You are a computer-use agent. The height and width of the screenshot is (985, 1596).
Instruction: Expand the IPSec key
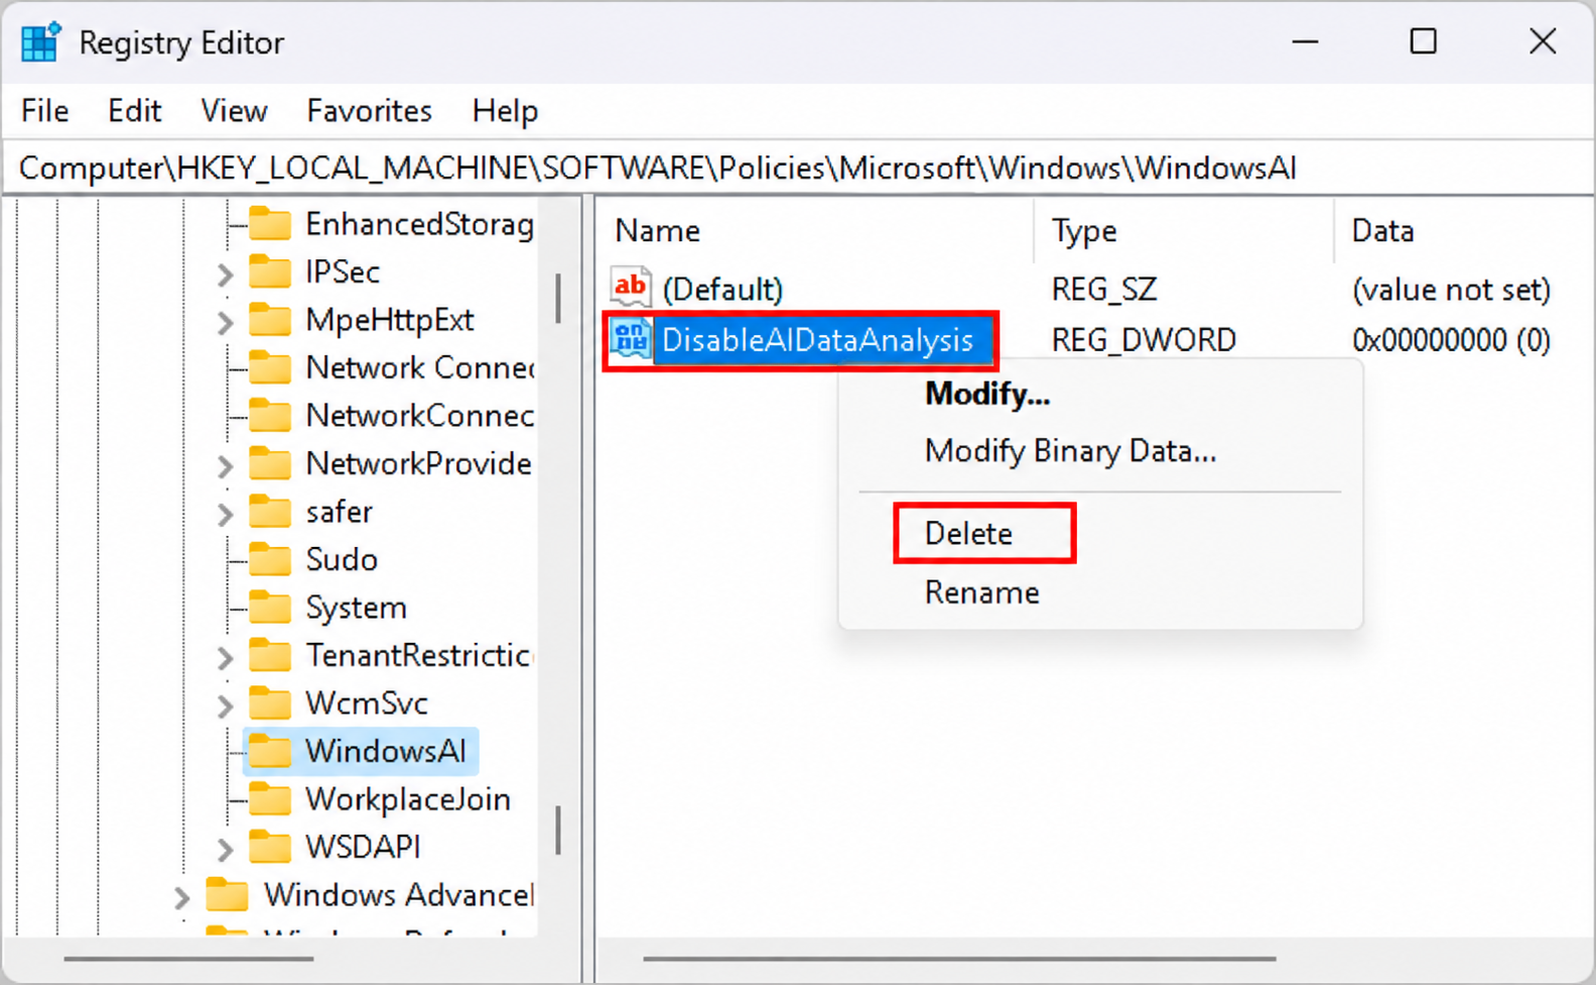(225, 274)
